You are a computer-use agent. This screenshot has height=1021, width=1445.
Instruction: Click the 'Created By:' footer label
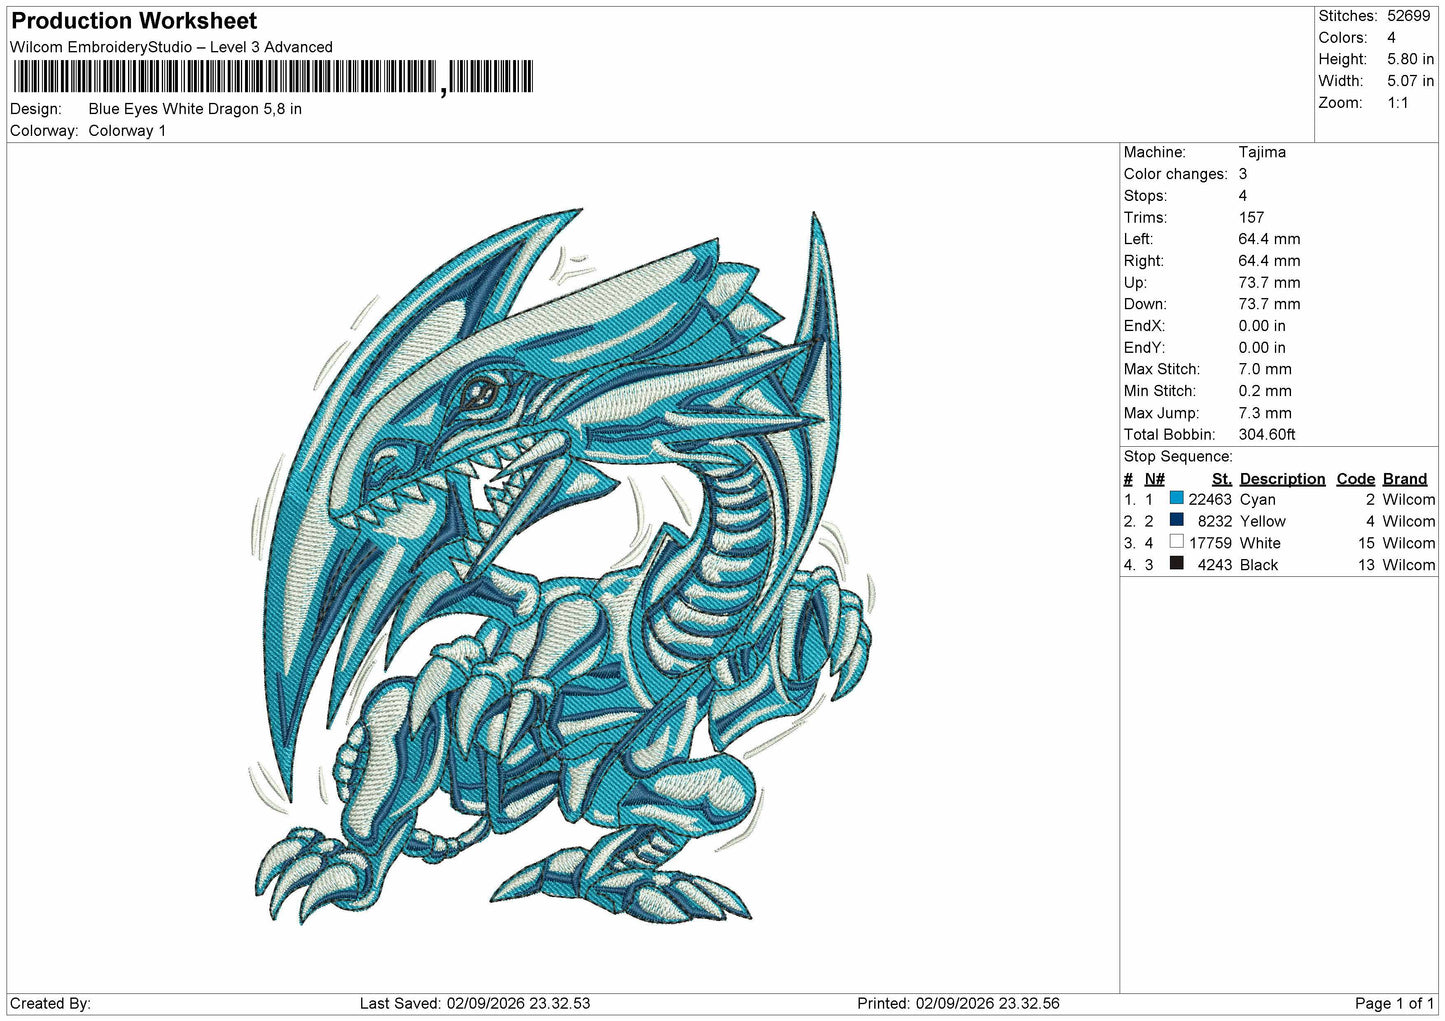click(x=50, y=1004)
